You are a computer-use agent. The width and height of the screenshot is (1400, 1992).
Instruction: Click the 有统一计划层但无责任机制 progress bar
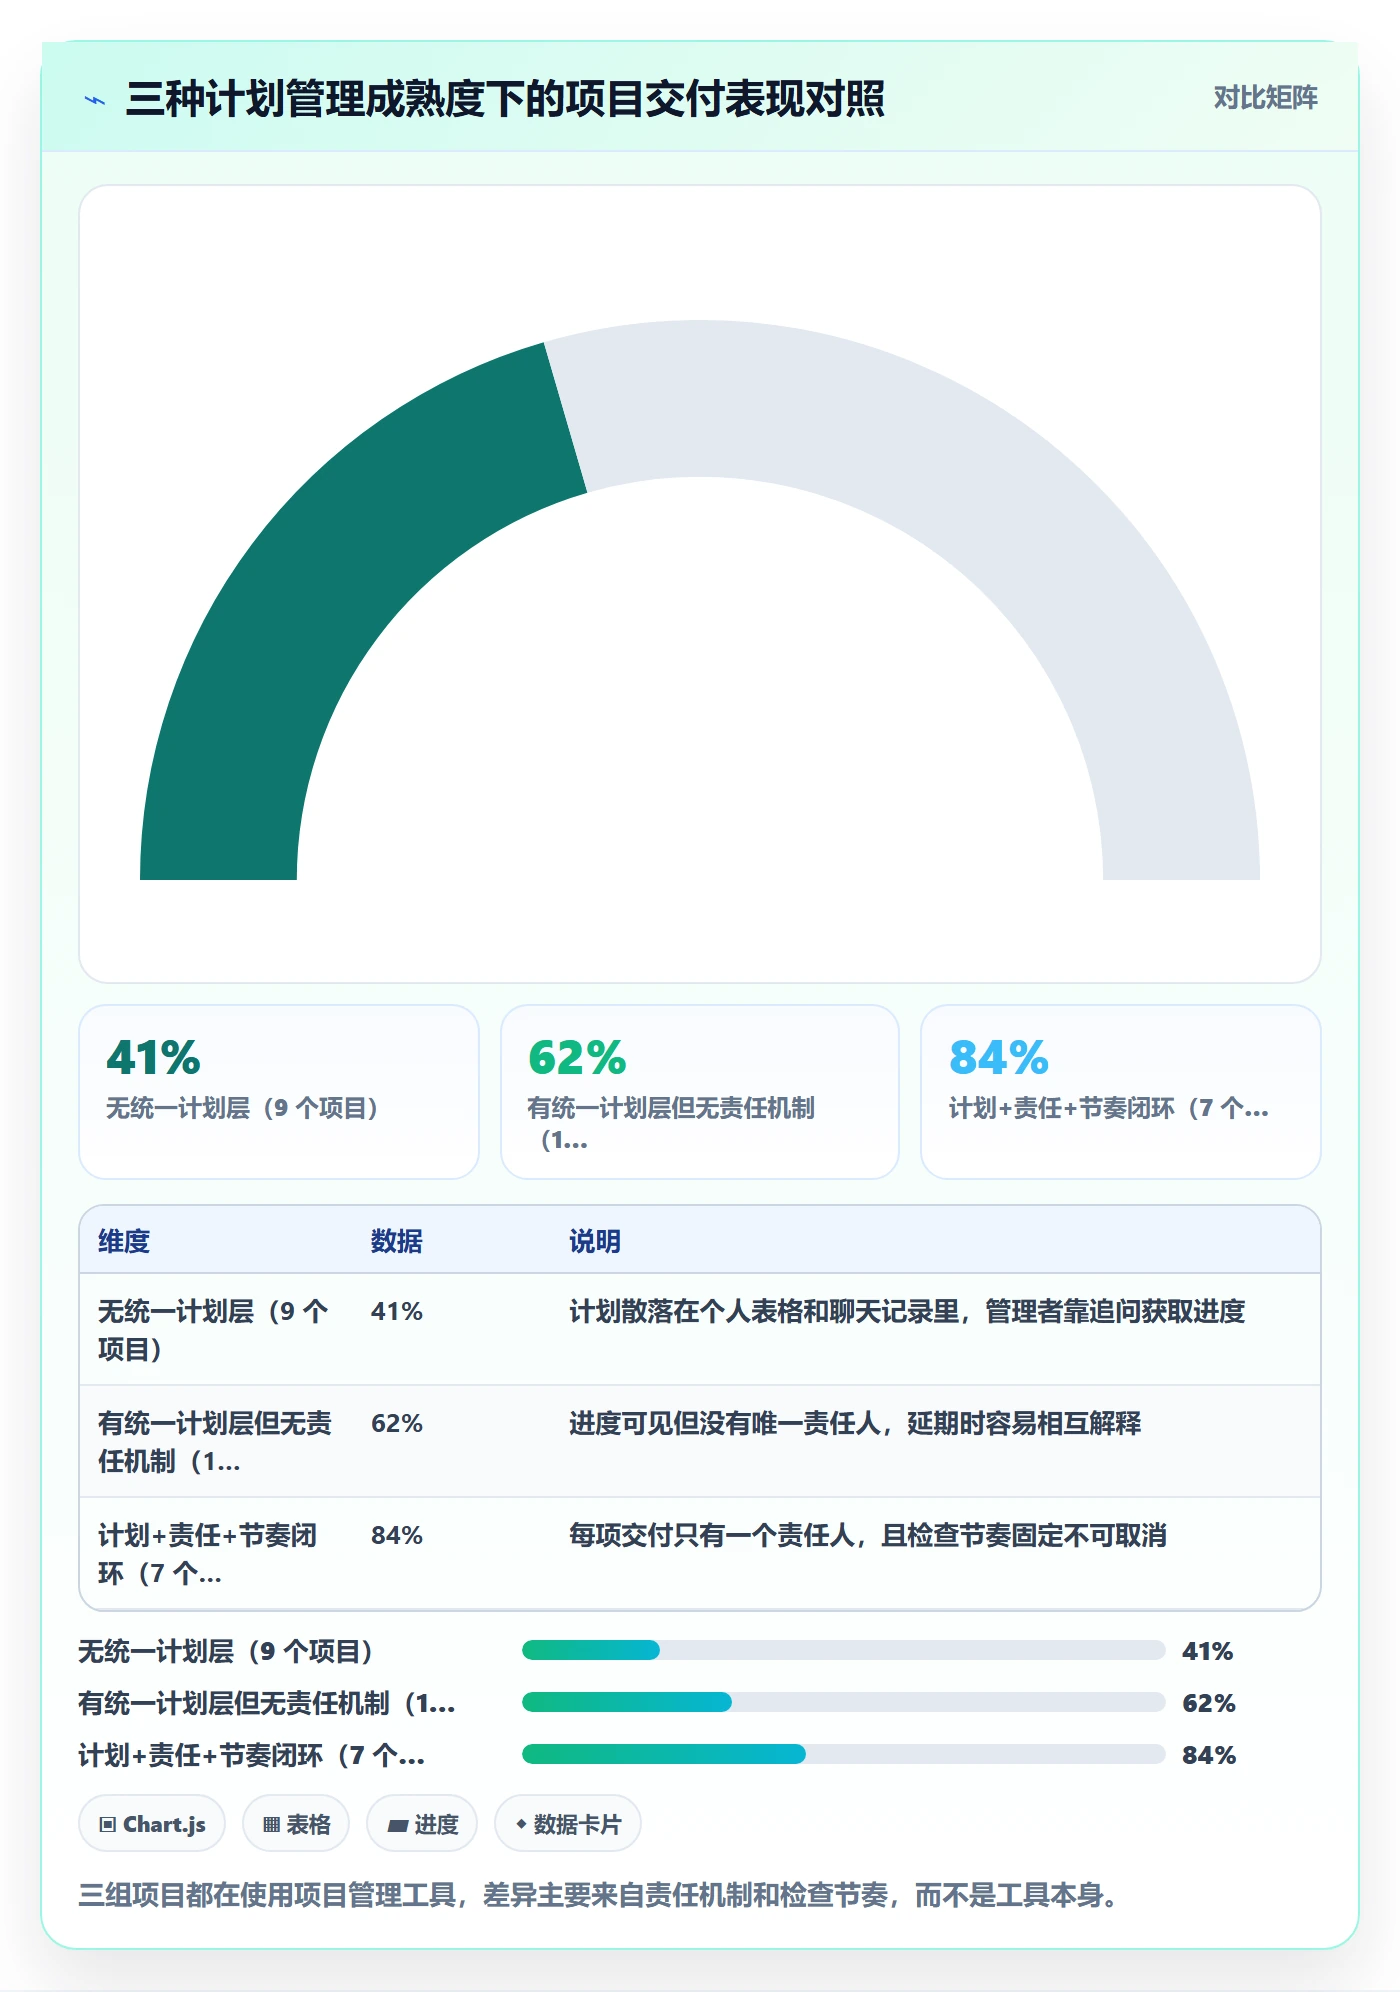pos(843,1702)
